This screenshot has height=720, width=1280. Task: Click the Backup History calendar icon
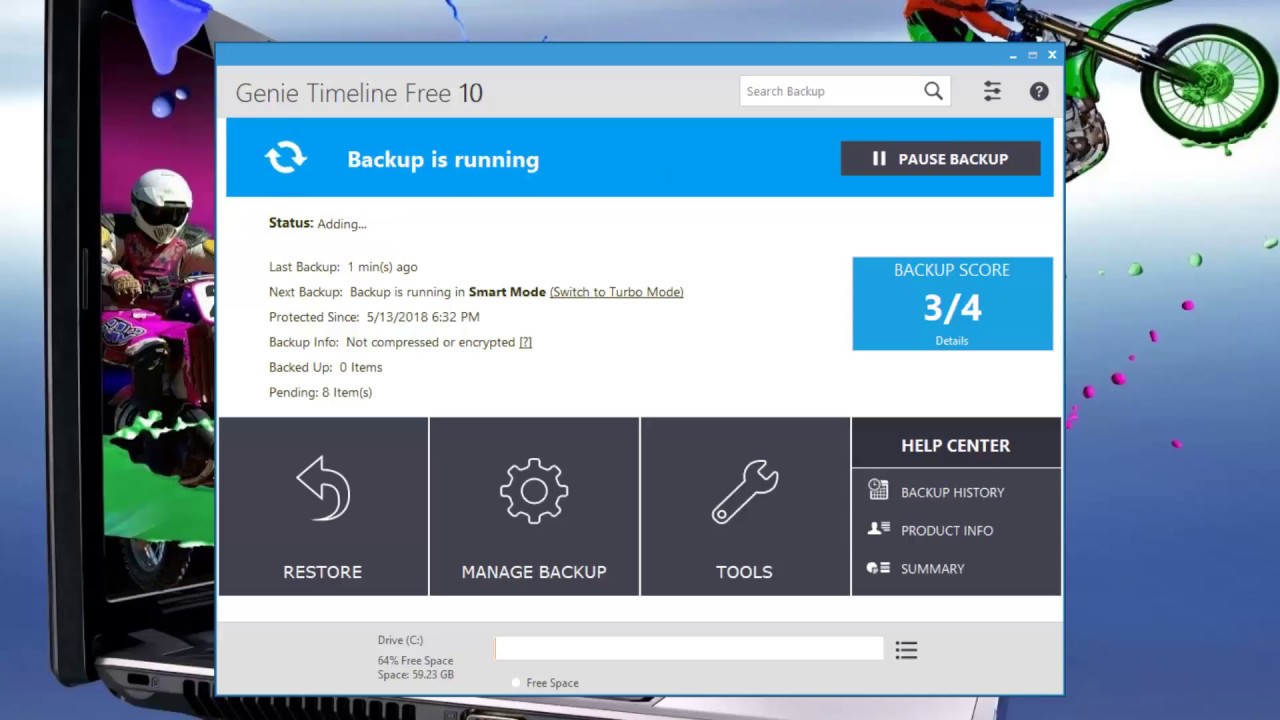[x=878, y=490]
